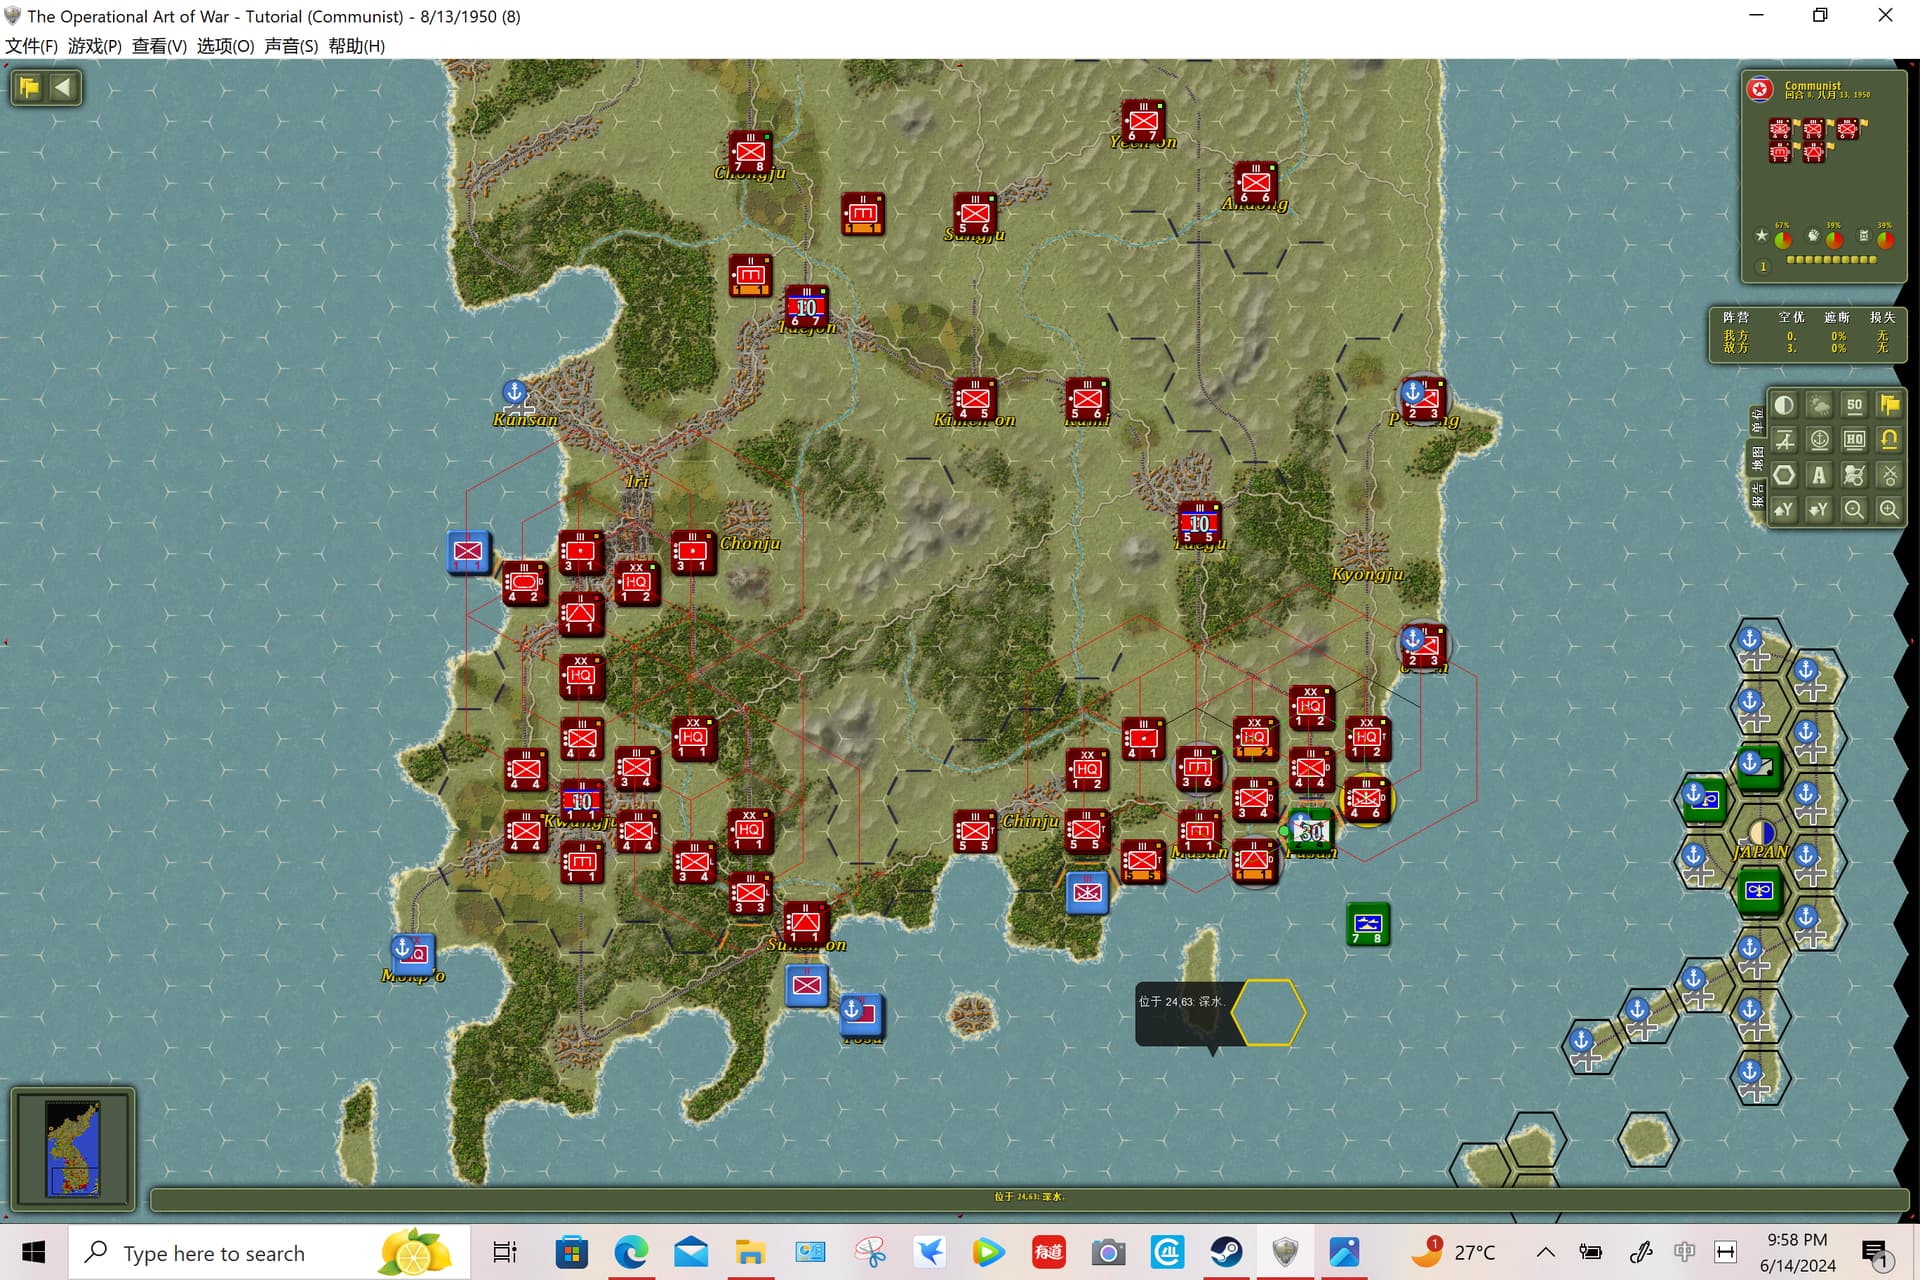Zoom in with the plus magnifier icon
1920x1280 pixels.
1889,510
